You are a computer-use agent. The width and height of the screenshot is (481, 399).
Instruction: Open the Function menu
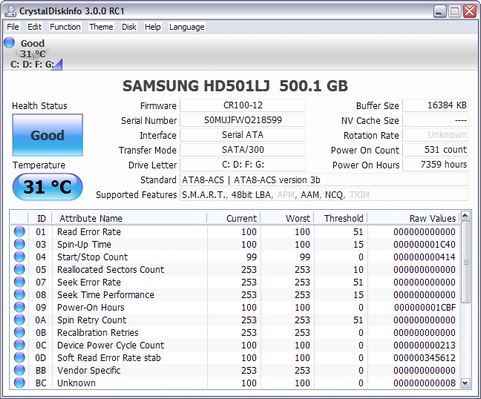[65, 27]
